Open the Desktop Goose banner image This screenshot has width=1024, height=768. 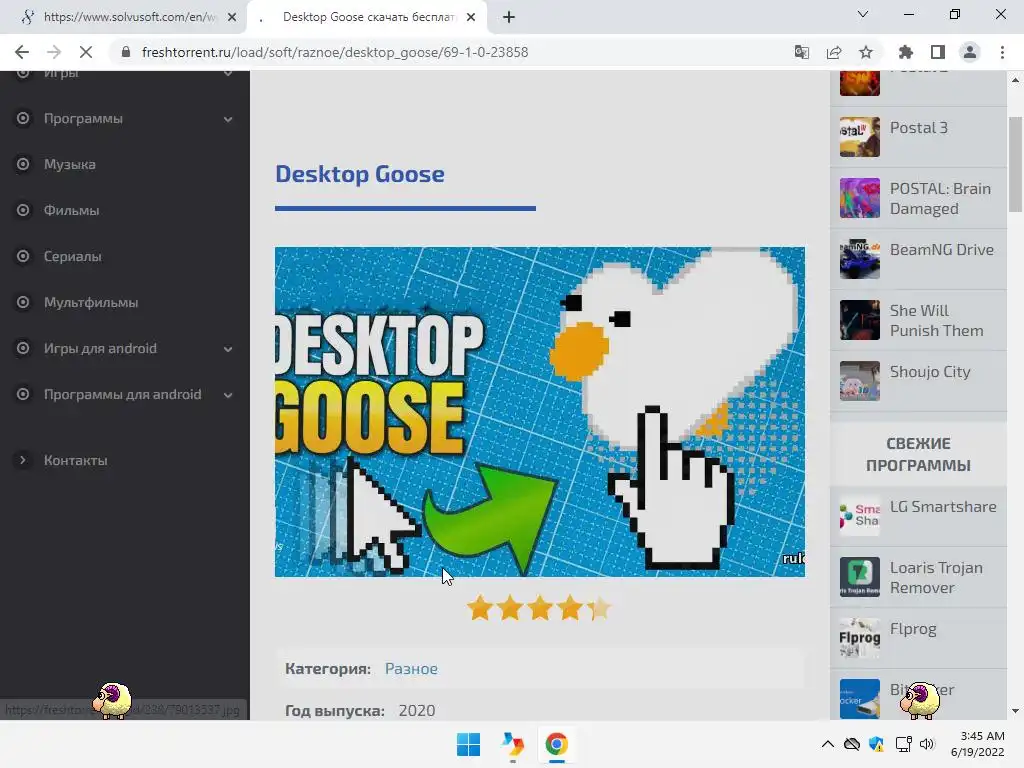[539, 411]
